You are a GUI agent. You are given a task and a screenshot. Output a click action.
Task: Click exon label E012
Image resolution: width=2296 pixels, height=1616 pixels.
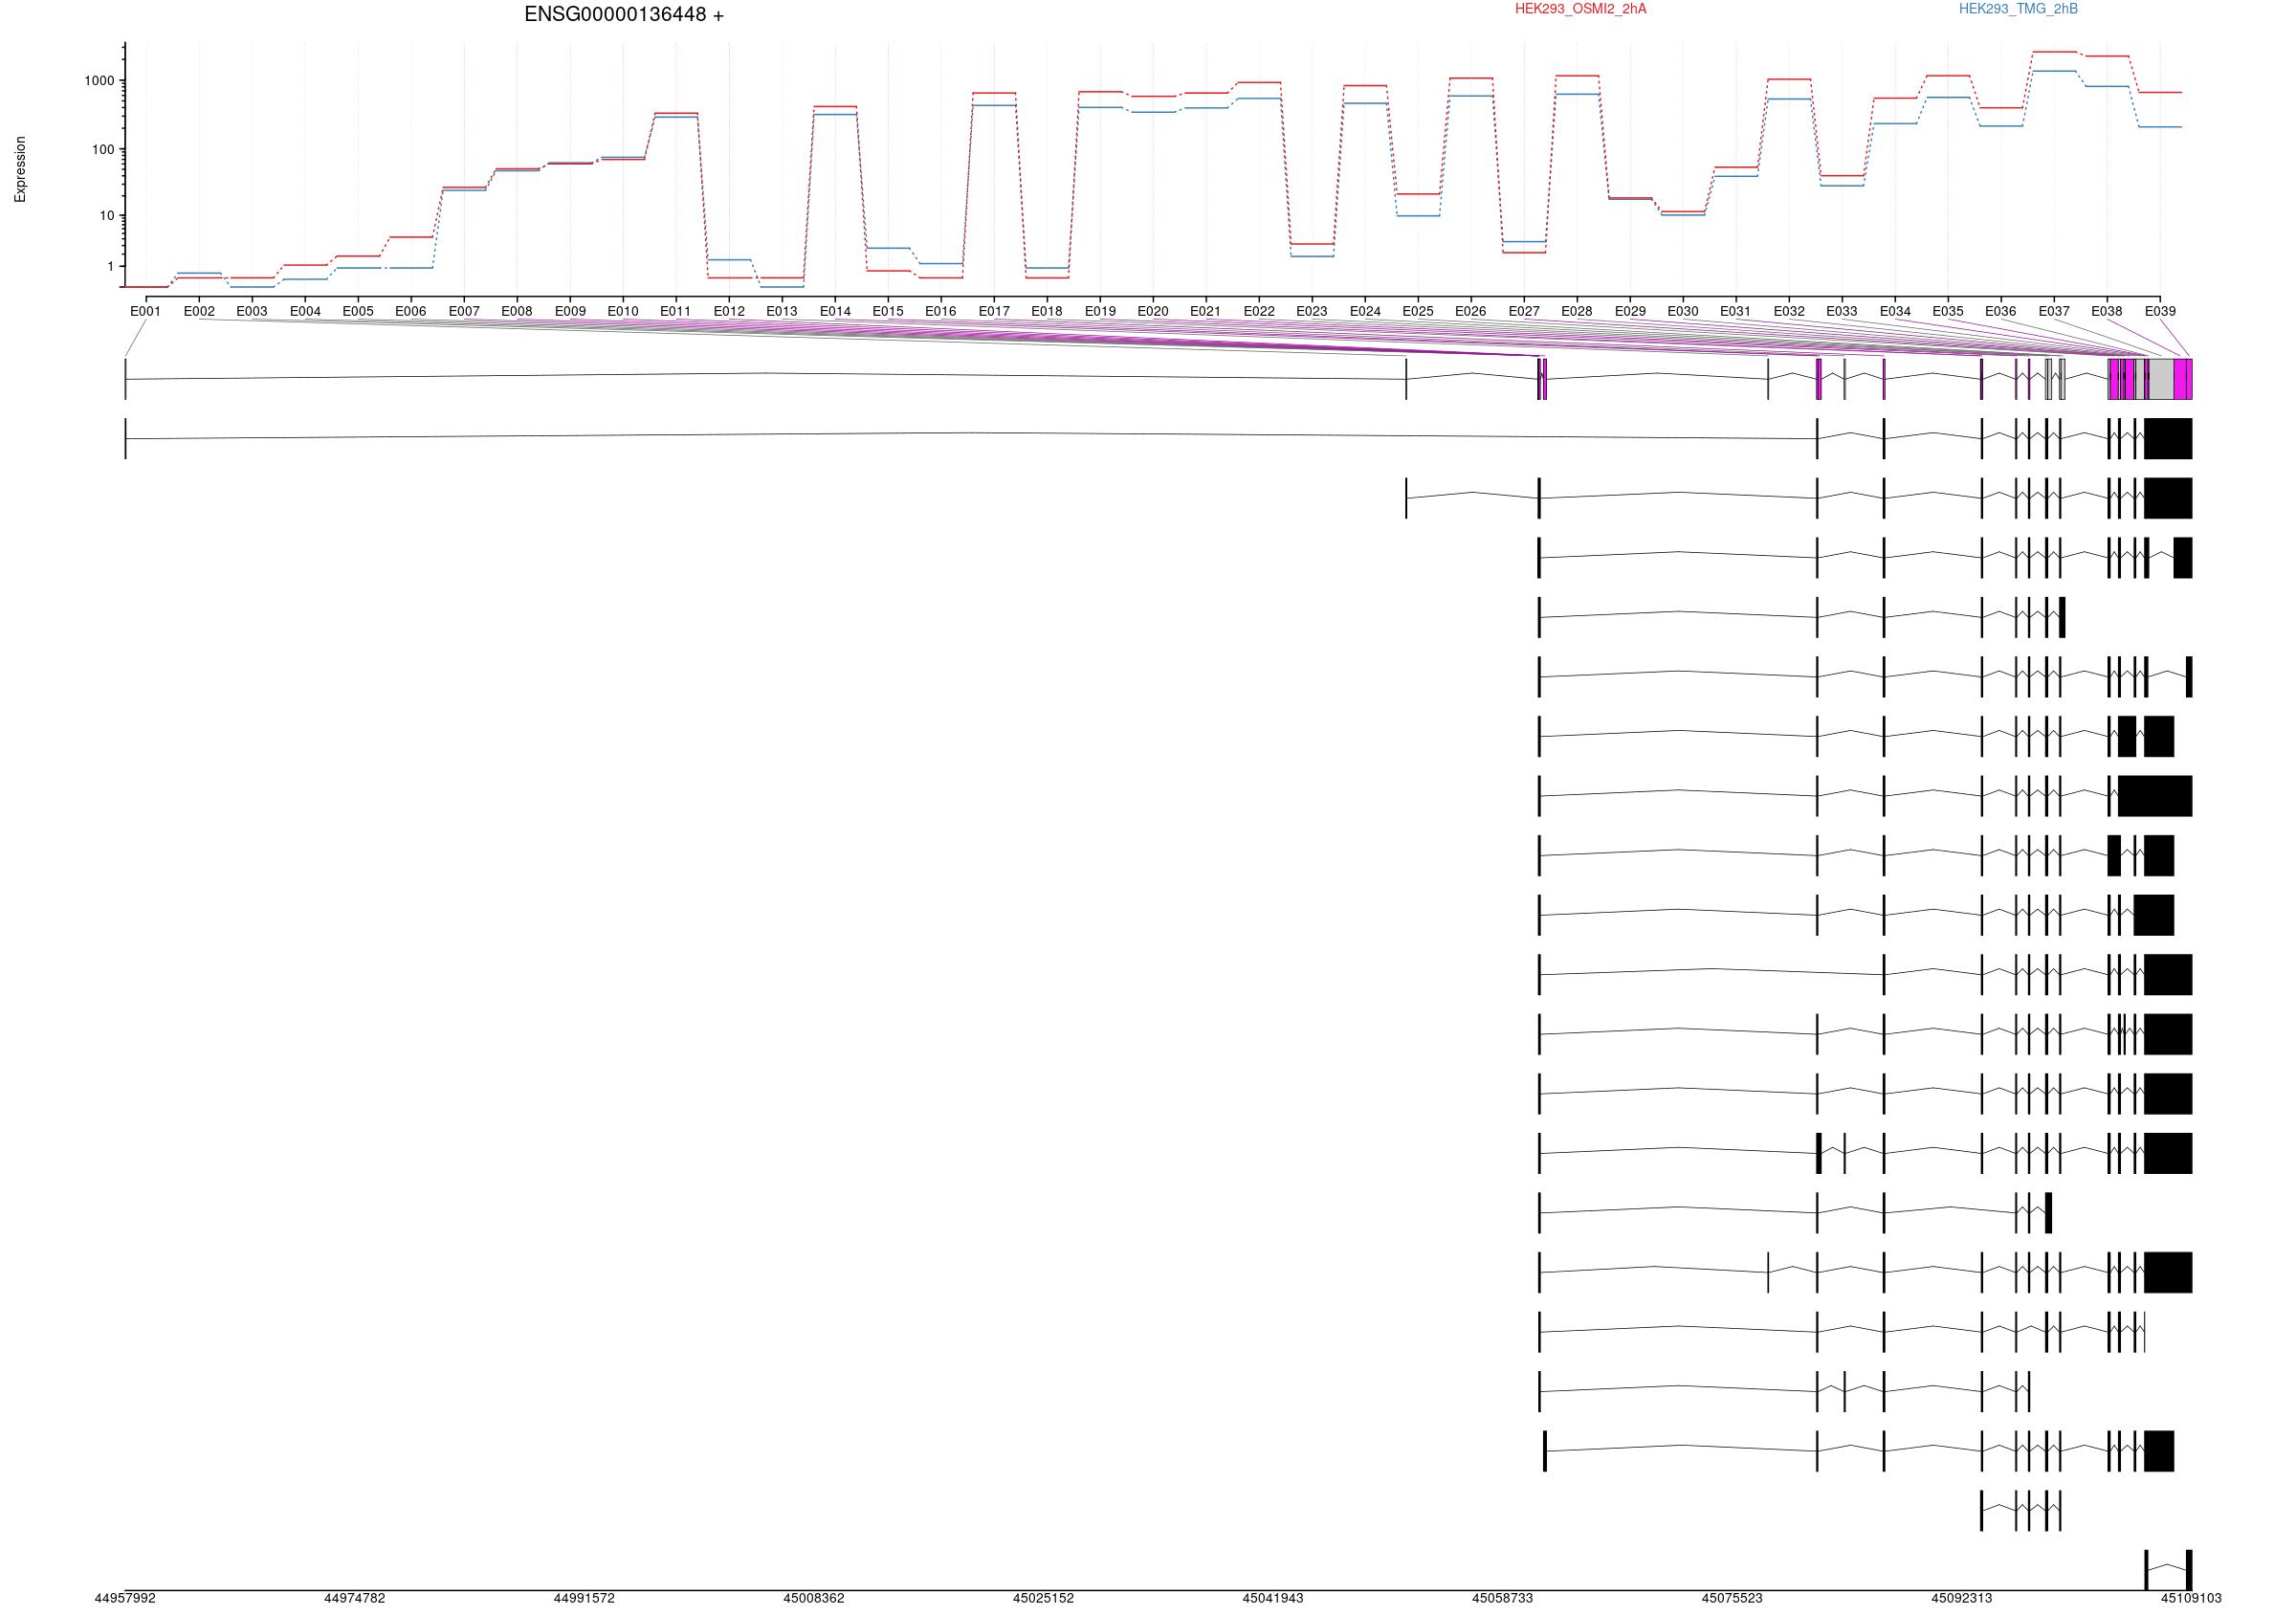click(x=729, y=311)
